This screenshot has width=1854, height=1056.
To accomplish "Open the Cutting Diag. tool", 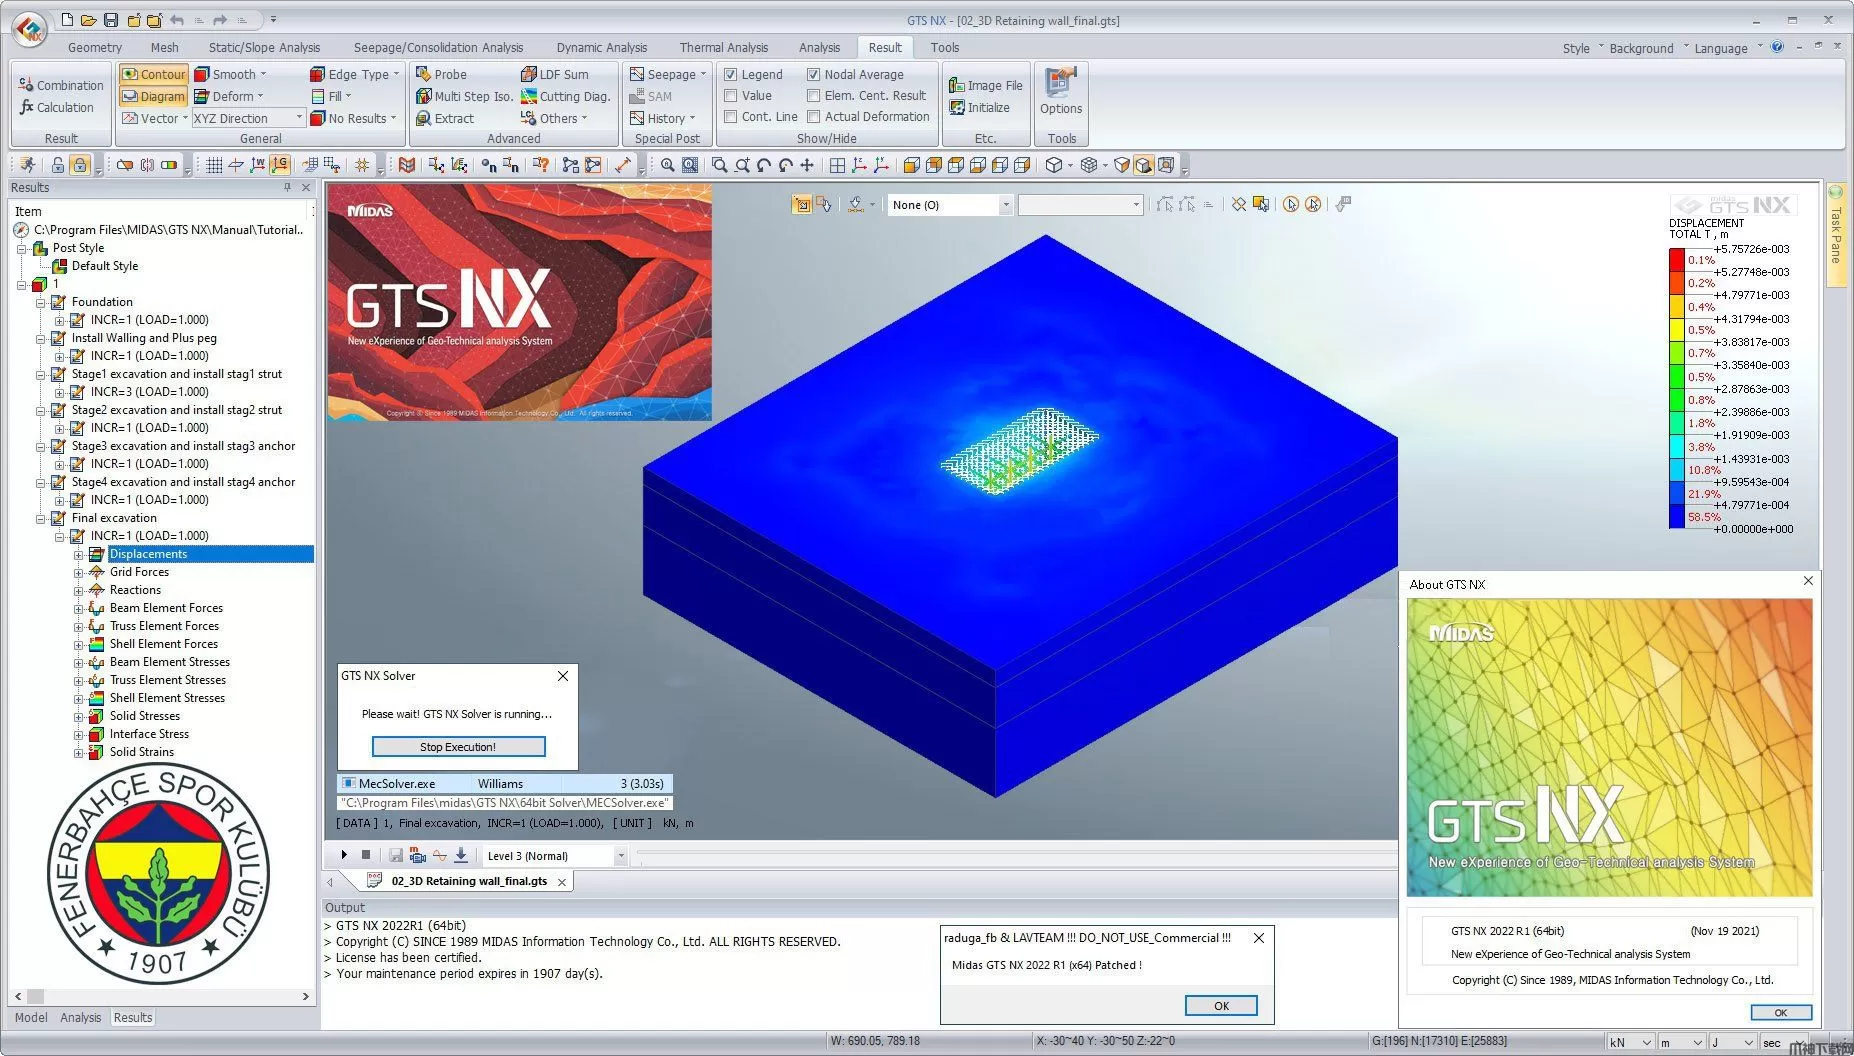I will pyautogui.click(x=529, y=97).
